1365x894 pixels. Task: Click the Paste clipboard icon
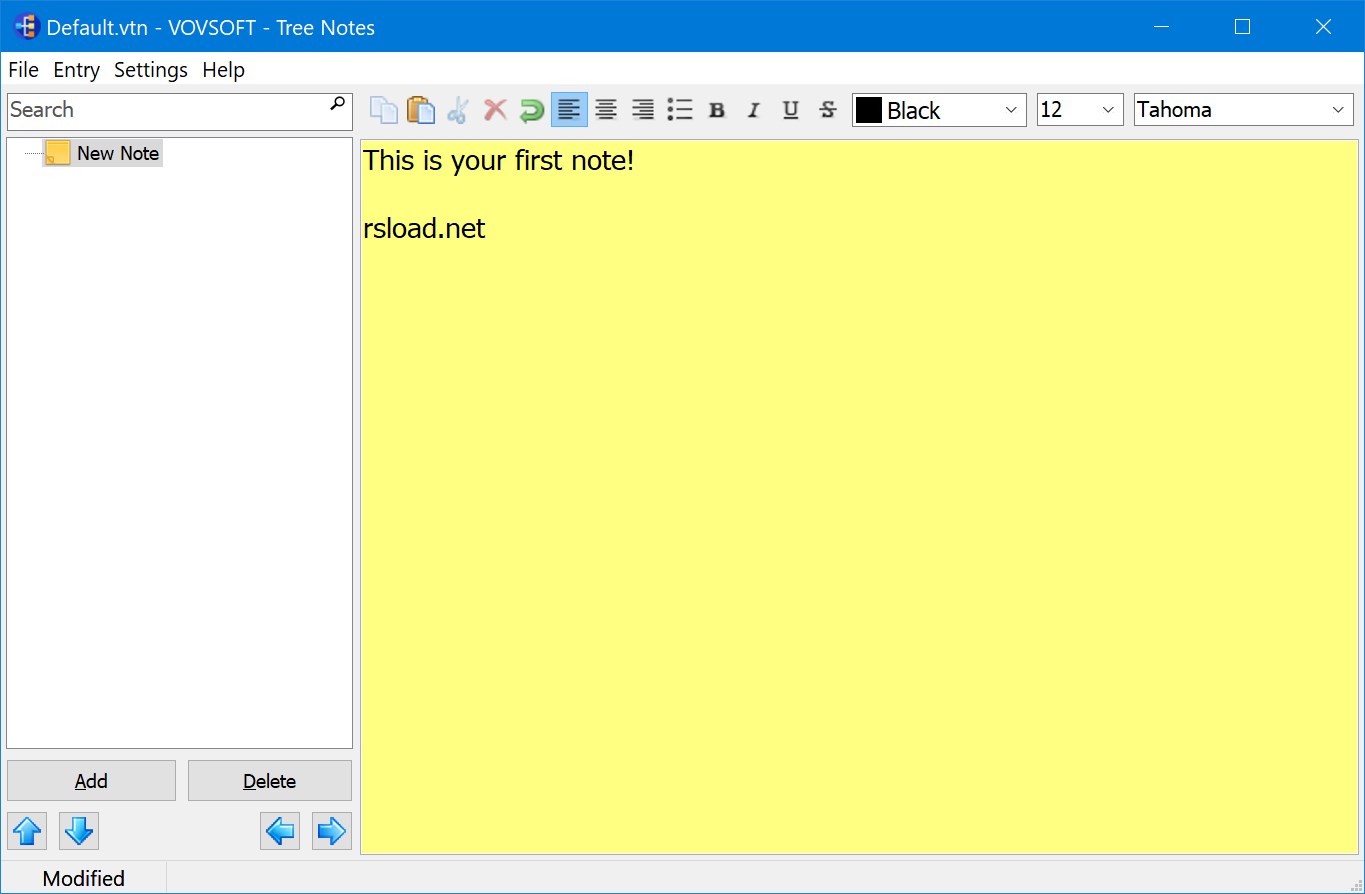[x=421, y=110]
